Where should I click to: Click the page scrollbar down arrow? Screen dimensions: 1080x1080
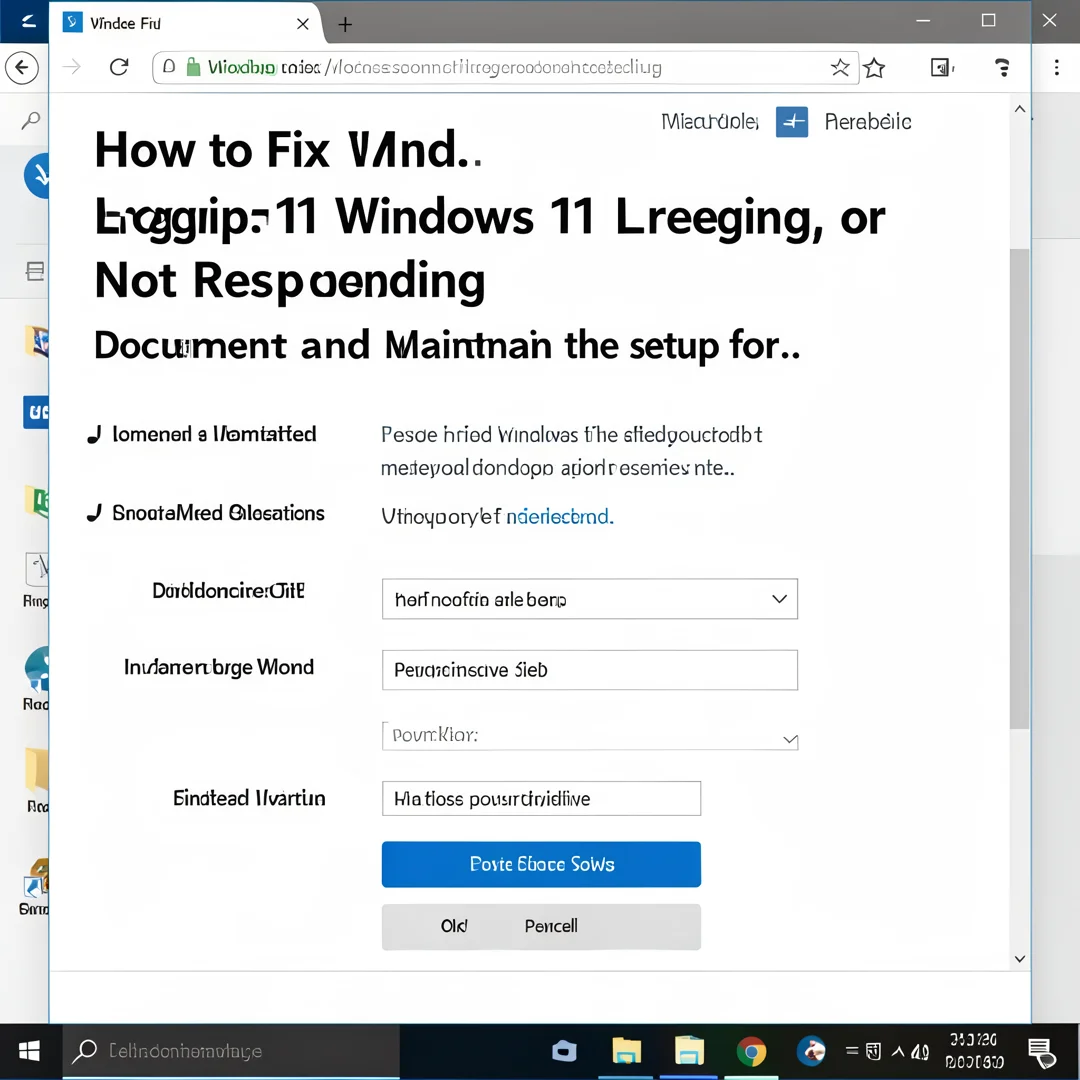pyautogui.click(x=1020, y=959)
